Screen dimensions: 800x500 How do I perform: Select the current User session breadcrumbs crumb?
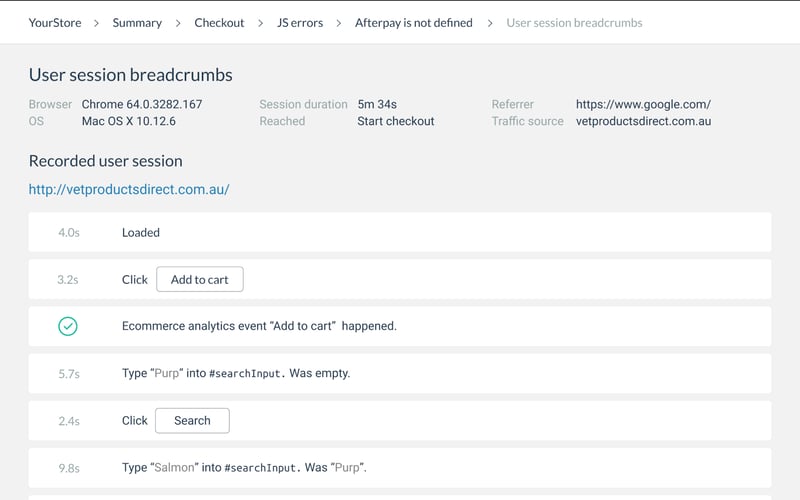tap(575, 23)
